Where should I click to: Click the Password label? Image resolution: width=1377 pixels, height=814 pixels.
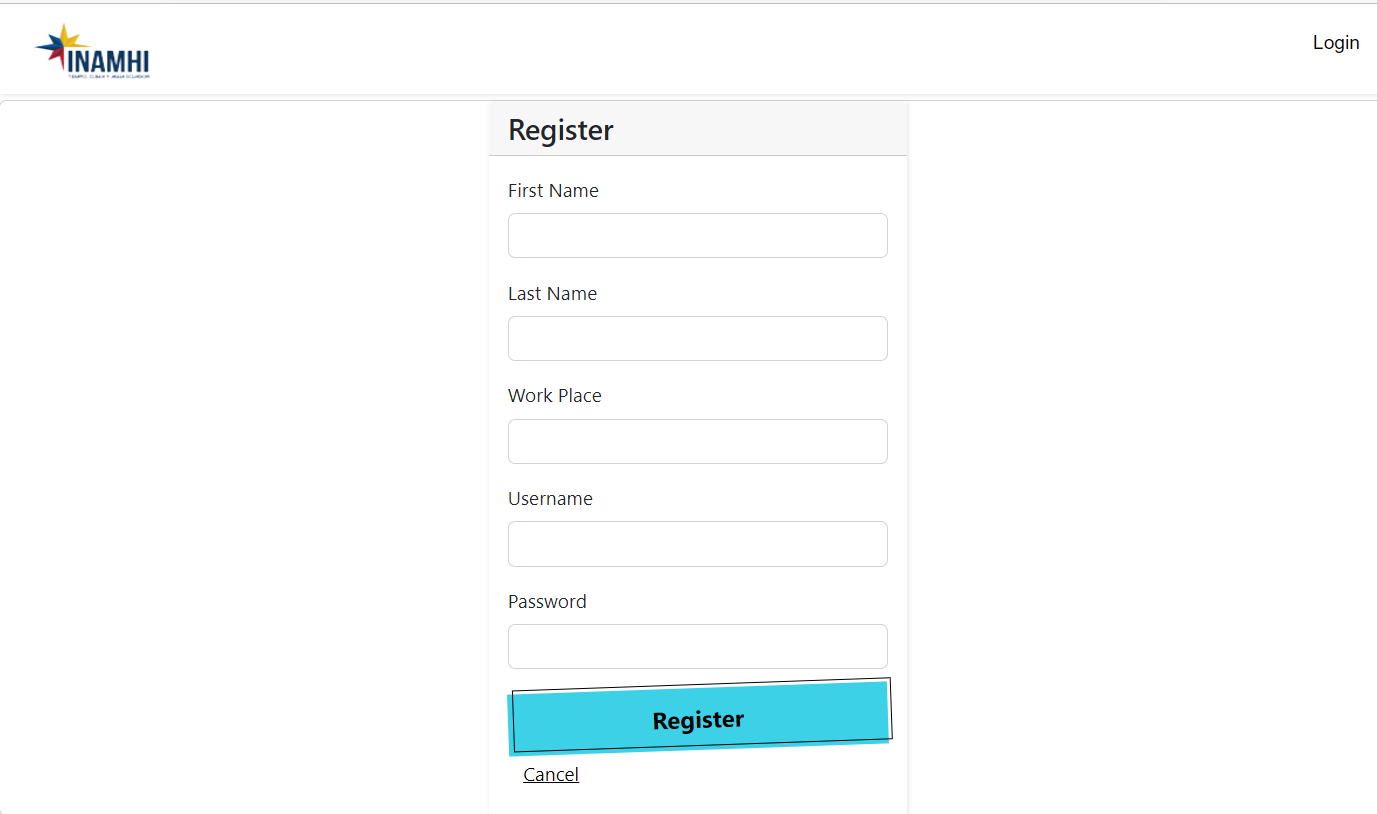click(x=547, y=601)
